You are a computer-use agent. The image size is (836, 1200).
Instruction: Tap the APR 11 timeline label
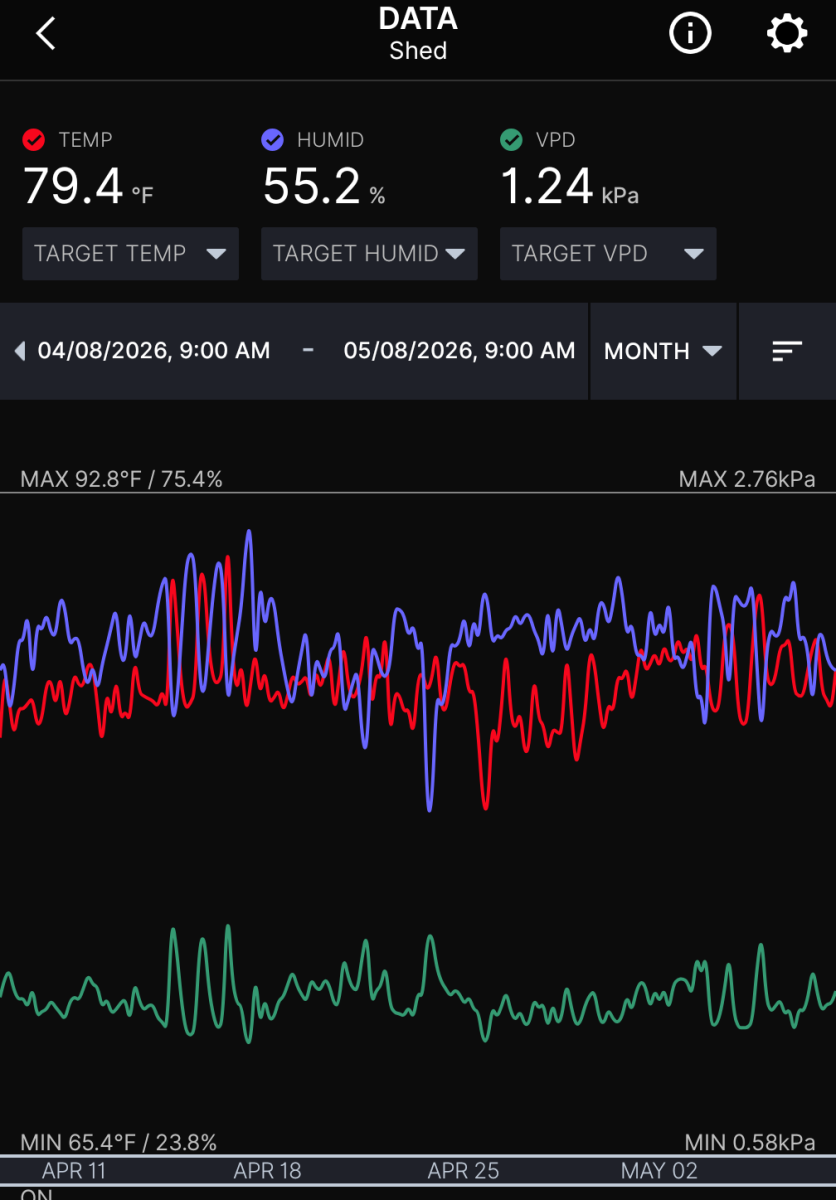click(x=74, y=1171)
